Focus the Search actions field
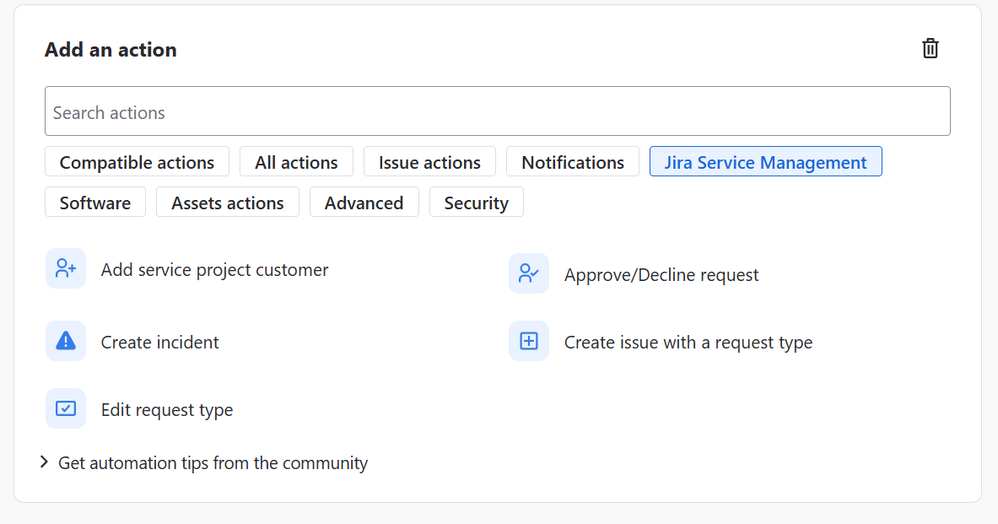Image resolution: width=998 pixels, height=524 pixels. (x=497, y=111)
